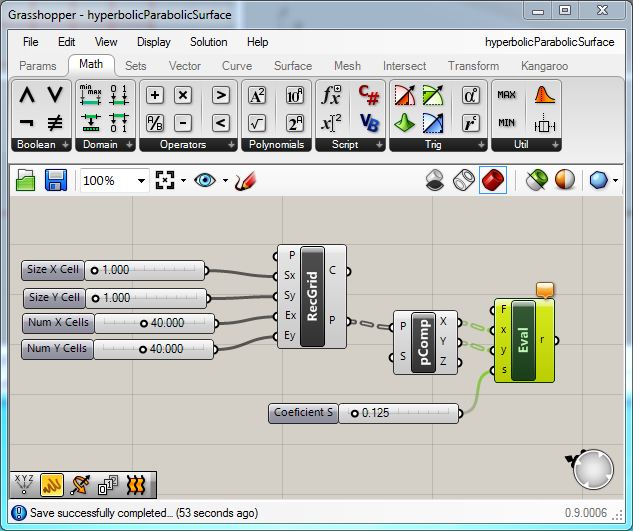The width and height of the screenshot is (633, 531).
Task: Select the Gate Not boolean component
Action: point(27,123)
